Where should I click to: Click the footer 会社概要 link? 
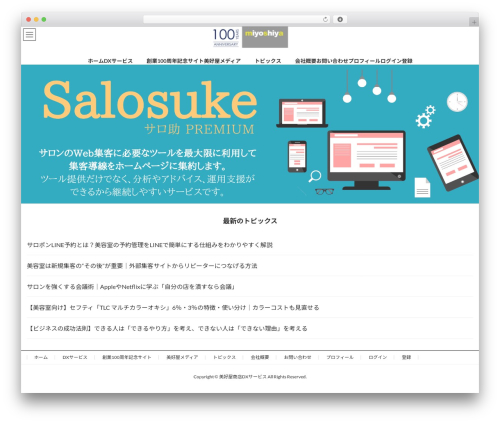pyautogui.click(x=260, y=357)
